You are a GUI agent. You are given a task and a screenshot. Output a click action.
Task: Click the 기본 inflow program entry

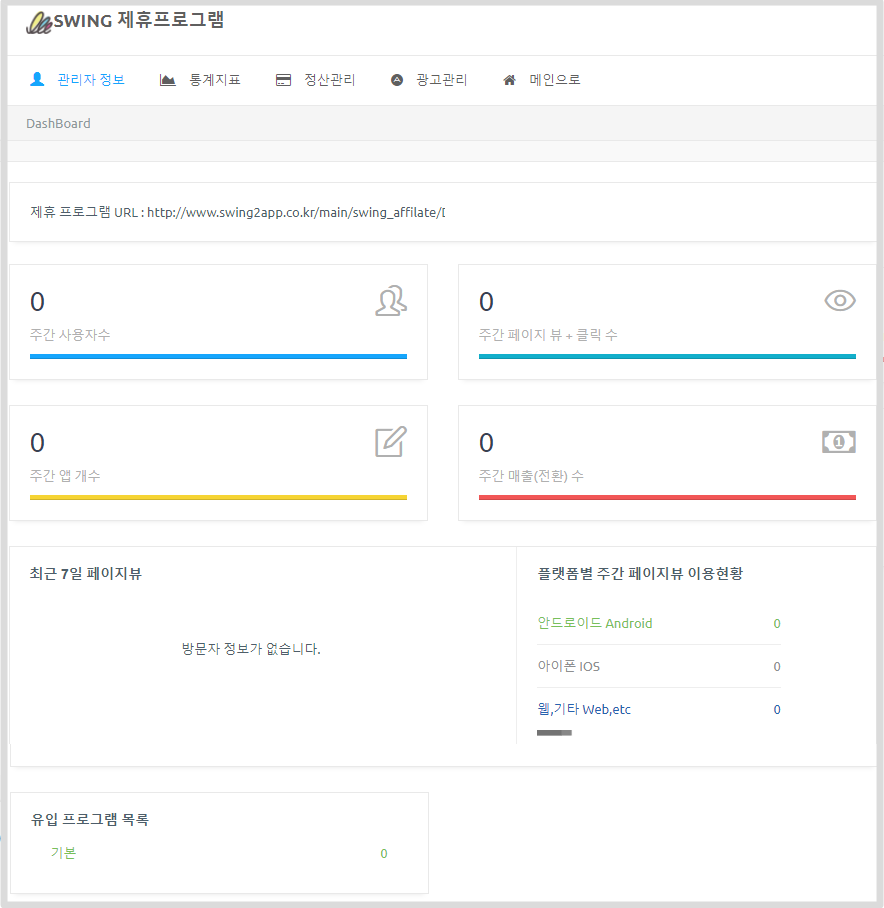tap(63, 853)
